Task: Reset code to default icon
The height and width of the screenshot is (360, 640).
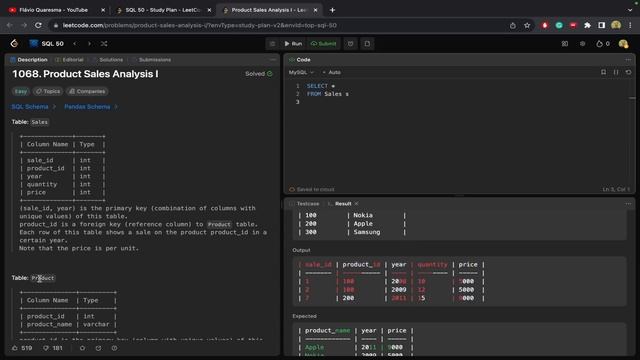Action: point(628,72)
